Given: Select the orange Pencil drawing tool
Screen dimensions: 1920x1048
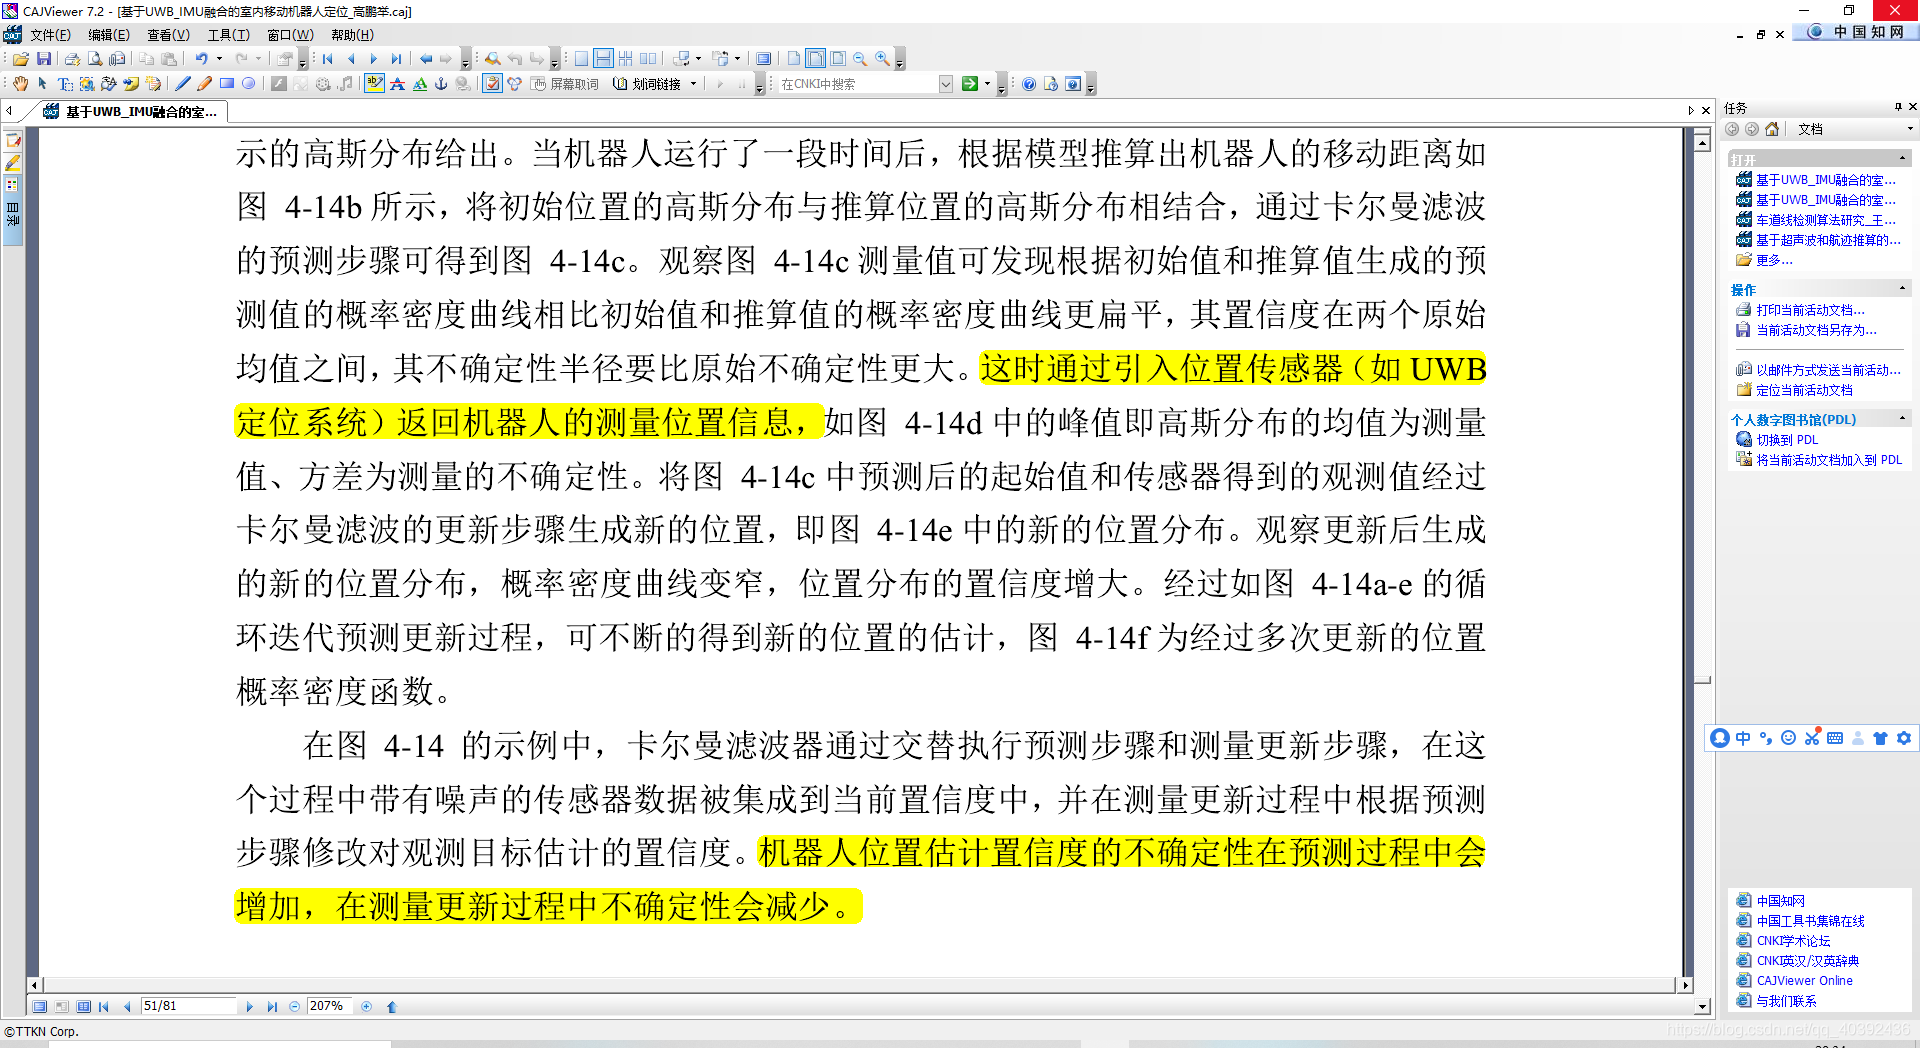Looking at the screenshot, I should [x=205, y=84].
